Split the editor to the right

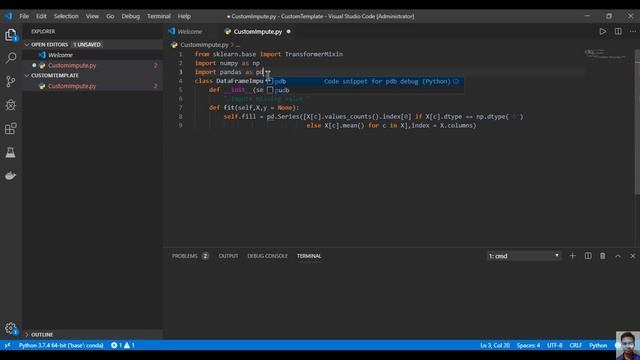618,31
